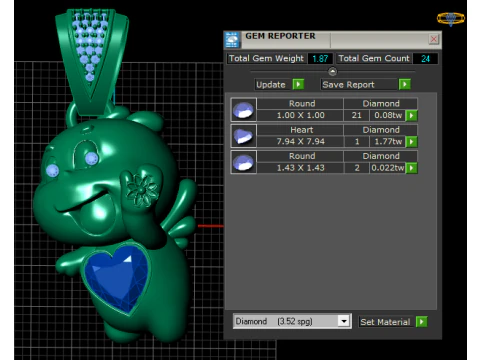Close the Gem Reporter panel
480x360 pixels.
[x=434, y=39]
